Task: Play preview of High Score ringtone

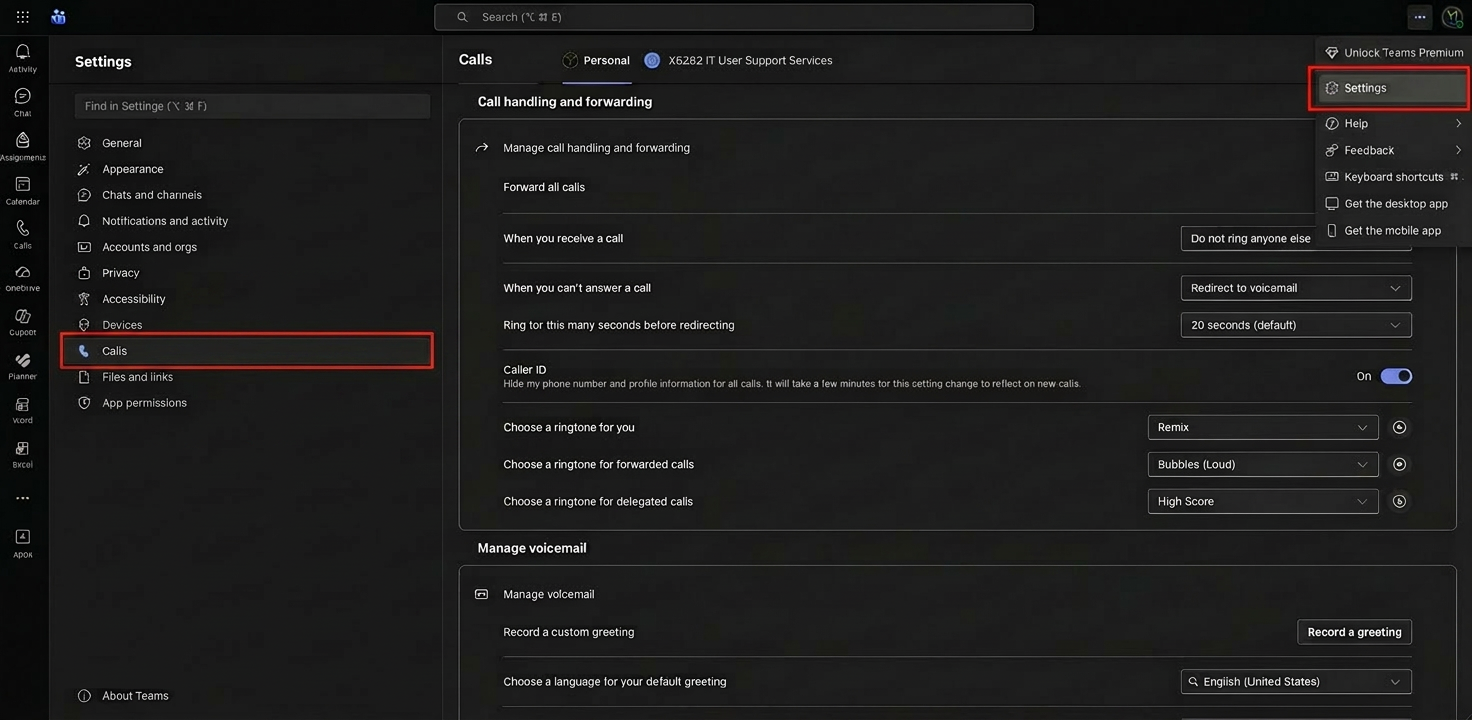Action: point(1399,501)
